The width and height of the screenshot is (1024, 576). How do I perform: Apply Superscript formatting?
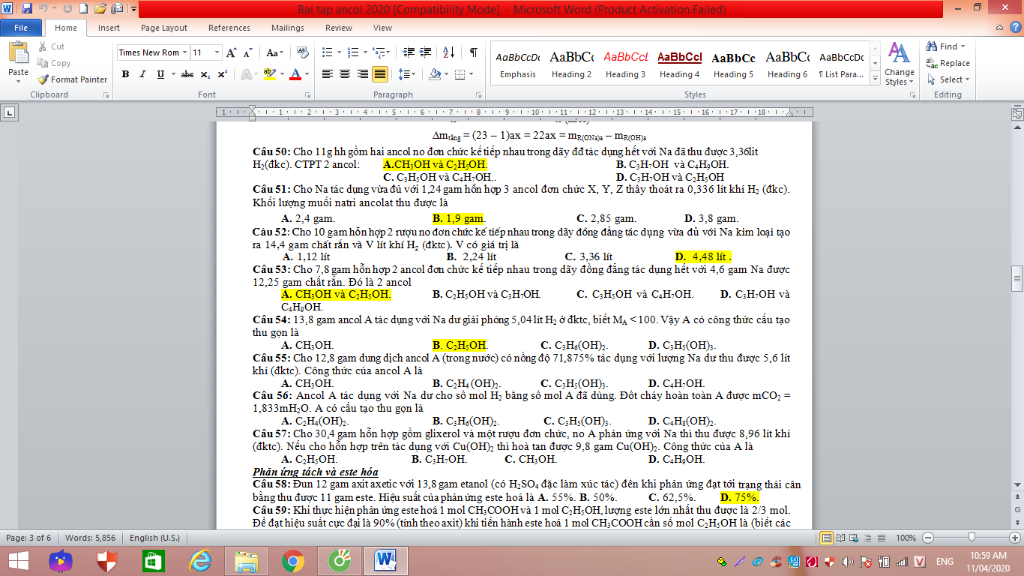pyautogui.click(x=222, y=74)
